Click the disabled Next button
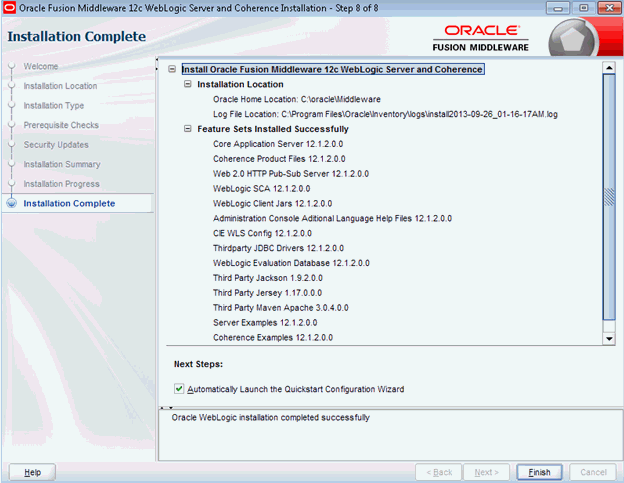624x483 pixels. click(486, 472)
